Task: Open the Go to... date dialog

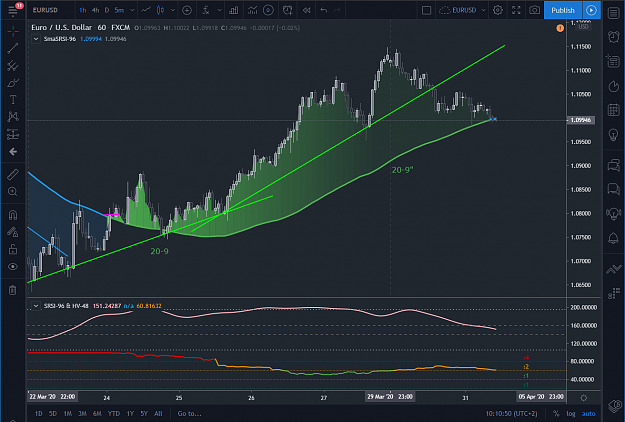Action: pos(189,413)
